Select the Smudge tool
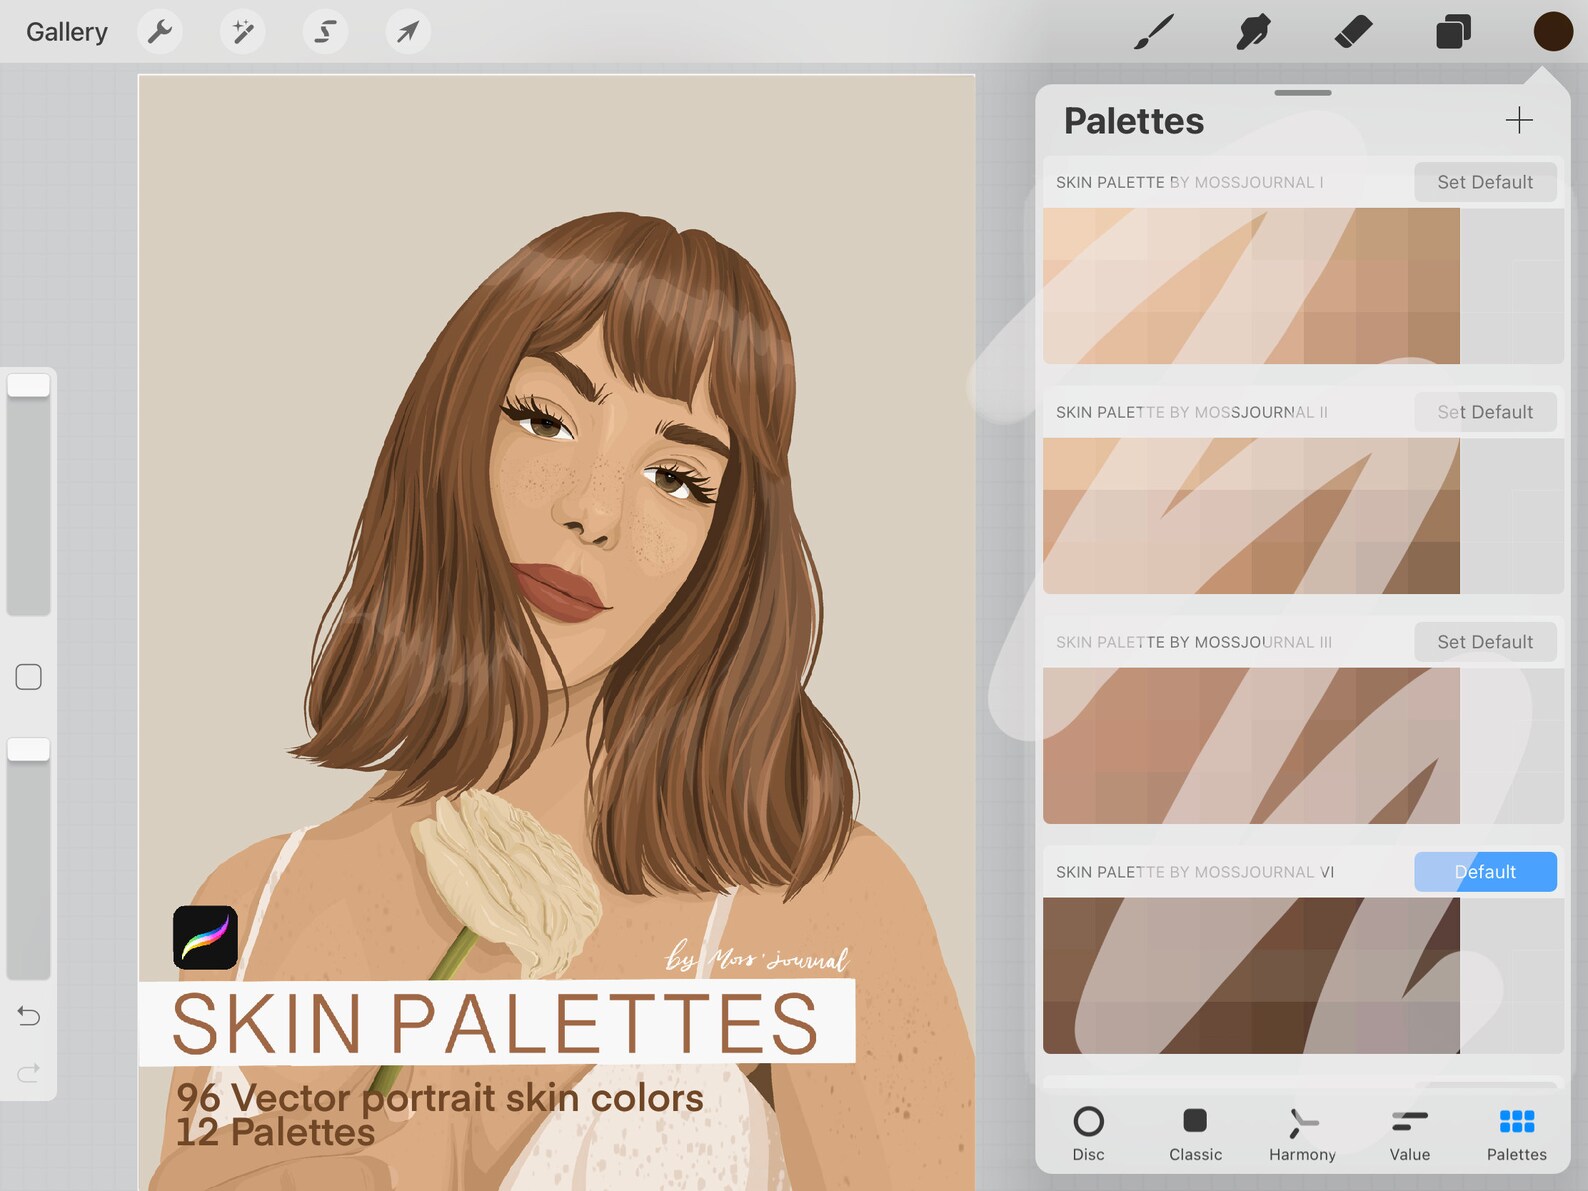This screenshot has width=1588, height=1191. click(x=1253, y=32)
